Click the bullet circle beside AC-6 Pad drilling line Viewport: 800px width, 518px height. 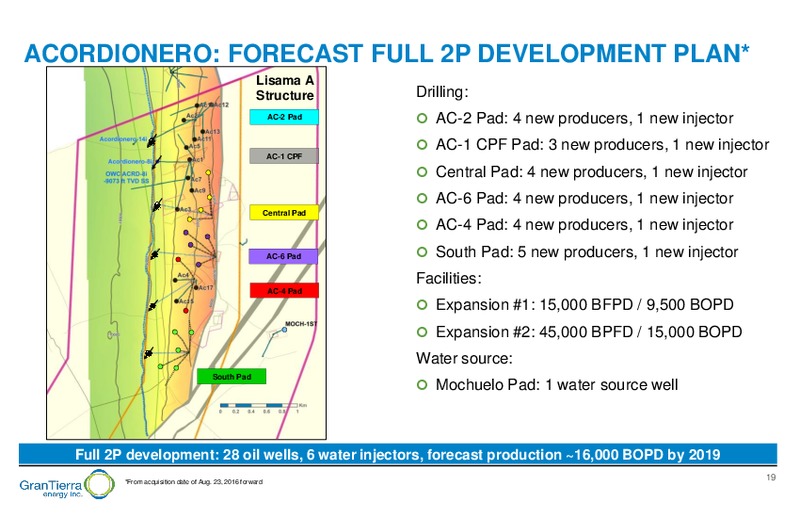tap(422, 198)
